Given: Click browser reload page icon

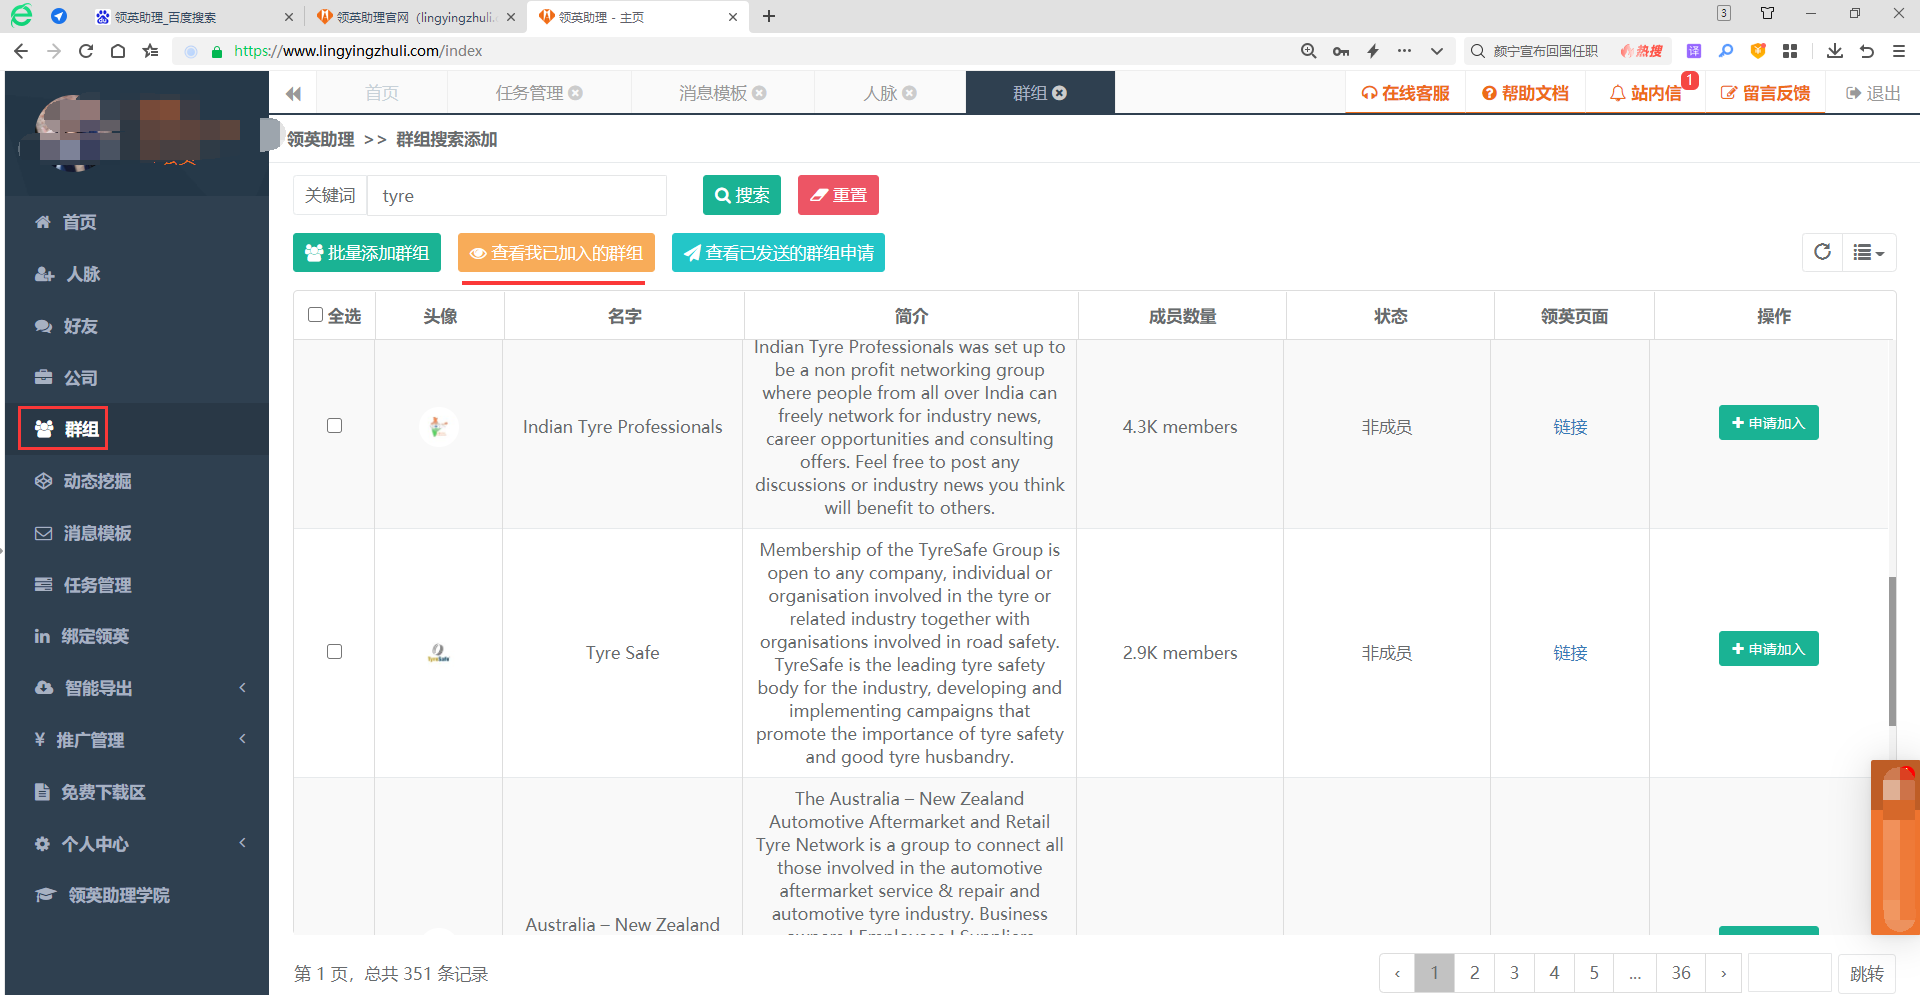Looking at the screenshot, I should tap(86, 51).
